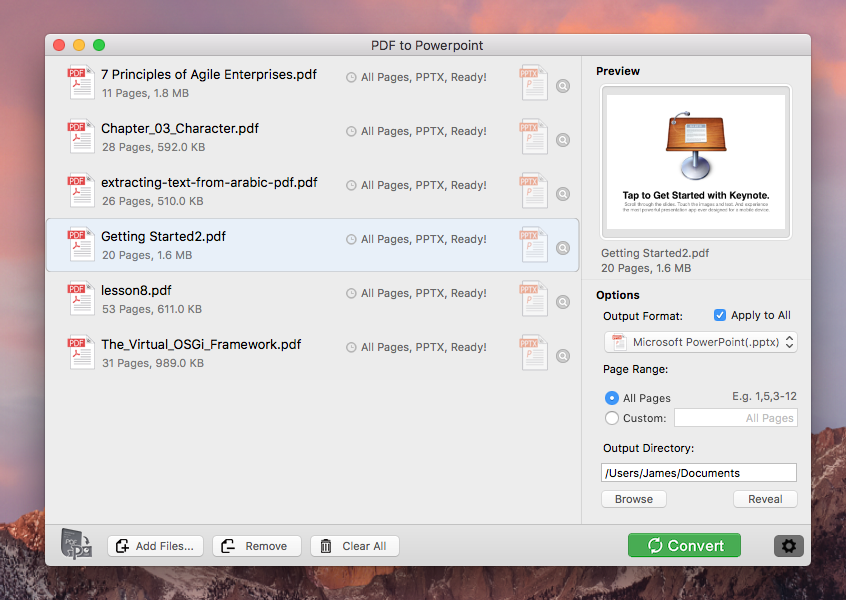Click PPTX output icon for extracting-text-from-arabic-pdf.pdf
846x600 pixels.
534,190
